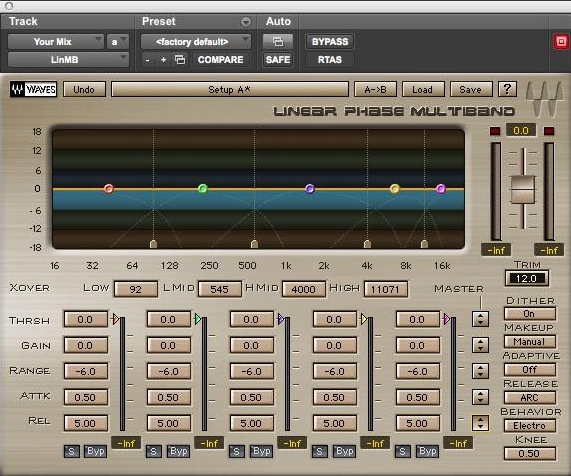This screenshot has width=571, height=476.
Task: Click the yellow high band gain marker
Action: pyautogui.click(x=395, y=188)
